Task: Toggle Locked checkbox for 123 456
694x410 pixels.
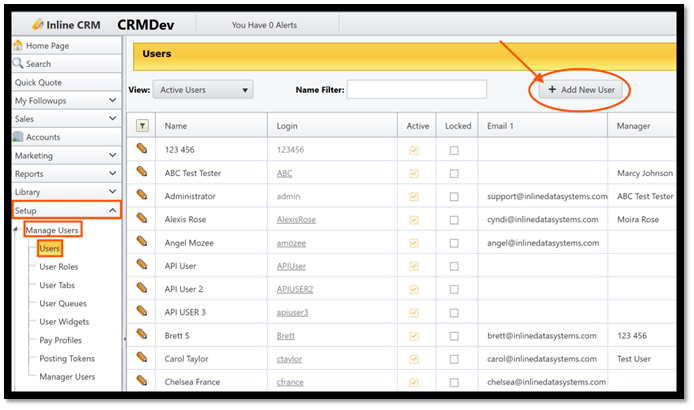Action: click(454, 151)
